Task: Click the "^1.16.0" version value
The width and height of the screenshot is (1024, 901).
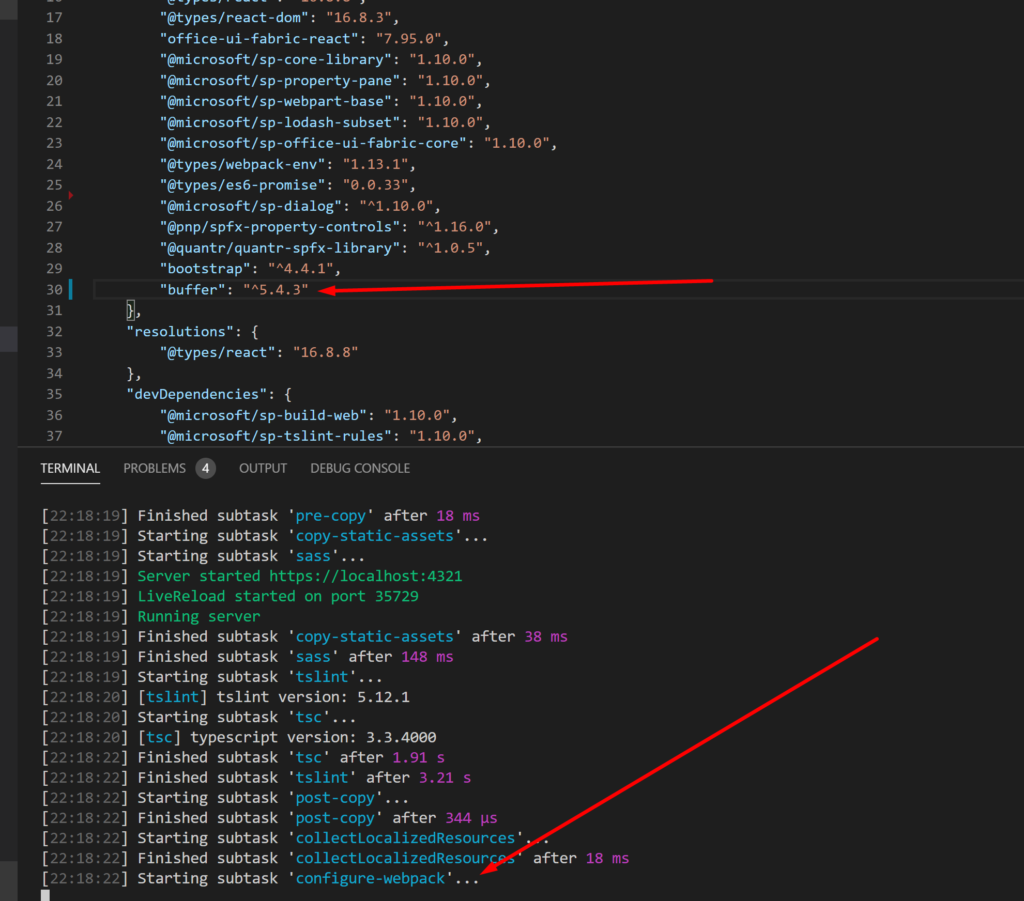Action: 454,227
